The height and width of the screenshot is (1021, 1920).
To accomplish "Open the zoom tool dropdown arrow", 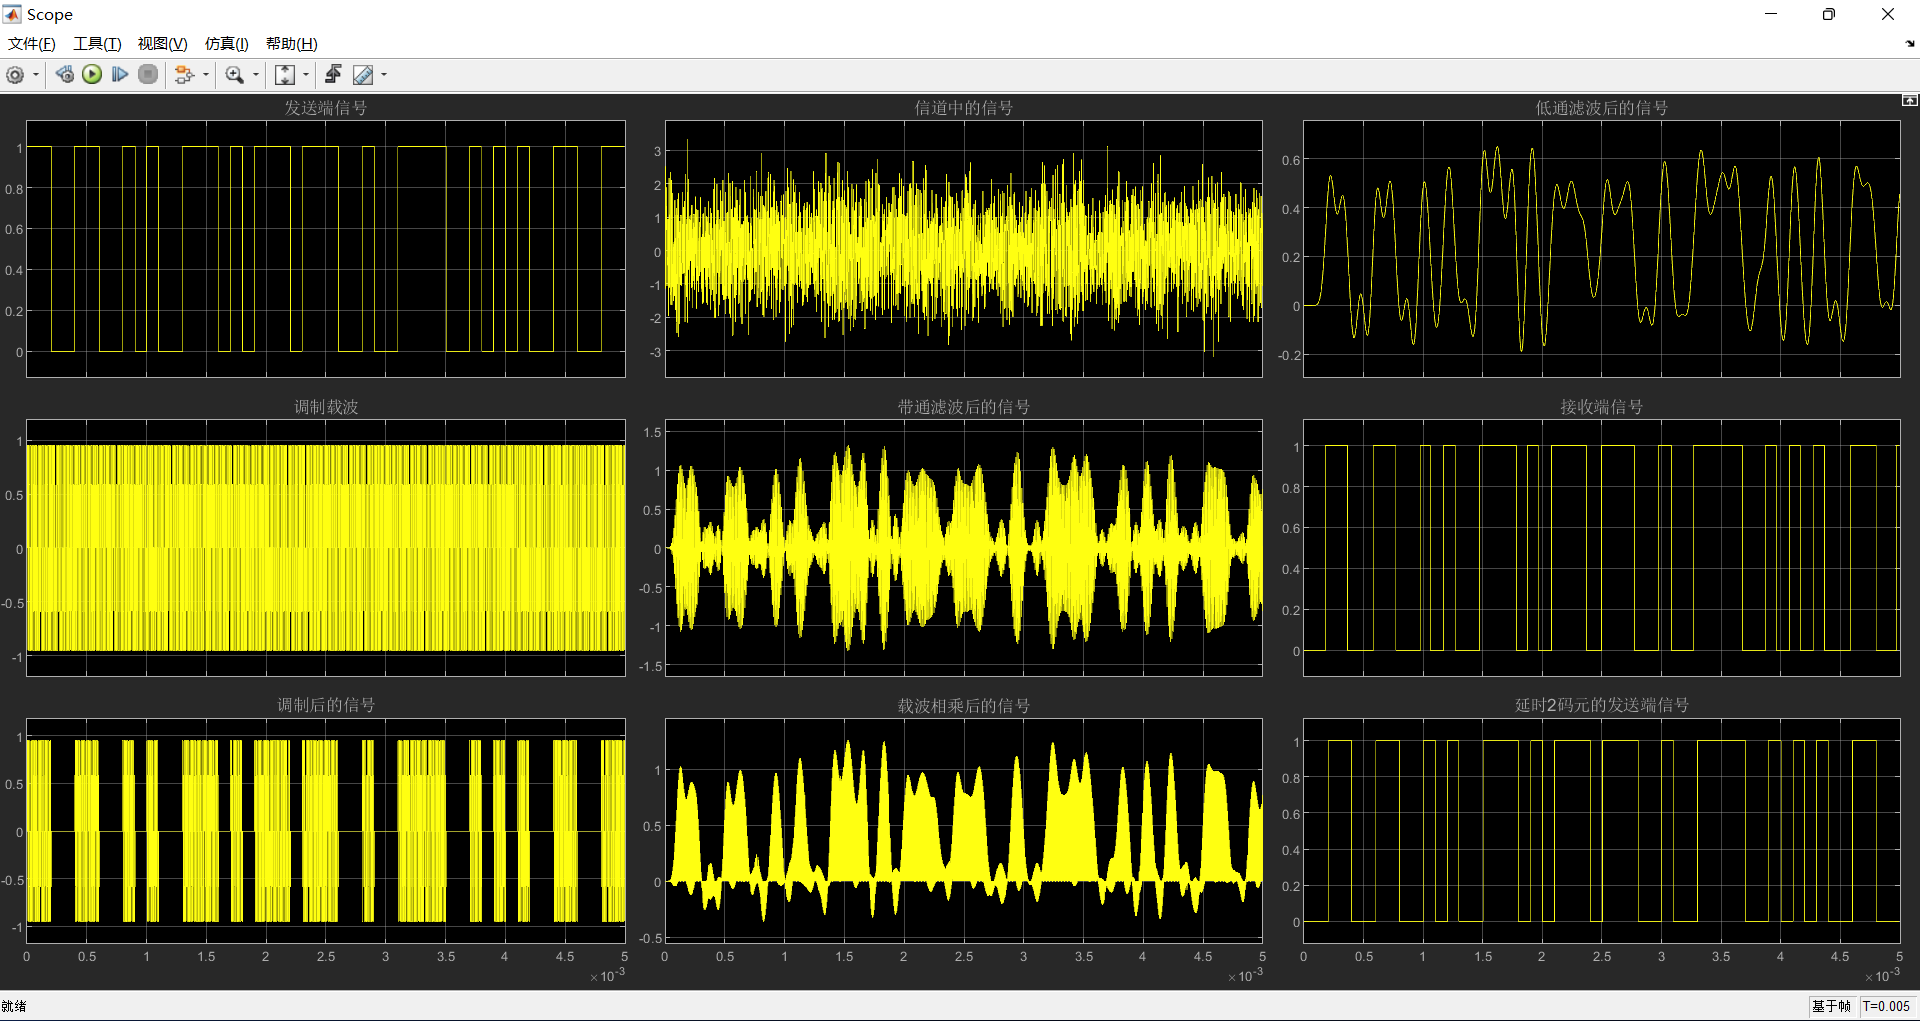I will coord(256,75).
